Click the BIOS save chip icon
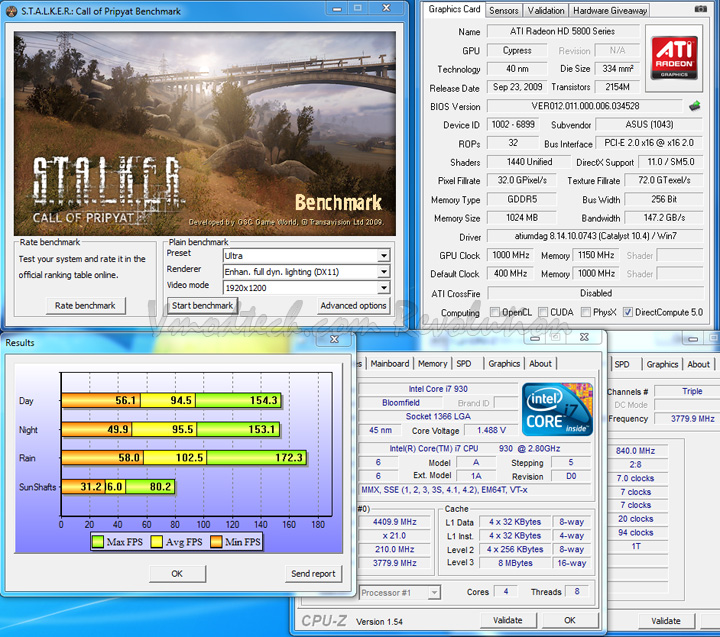 (x=695, y=106)
